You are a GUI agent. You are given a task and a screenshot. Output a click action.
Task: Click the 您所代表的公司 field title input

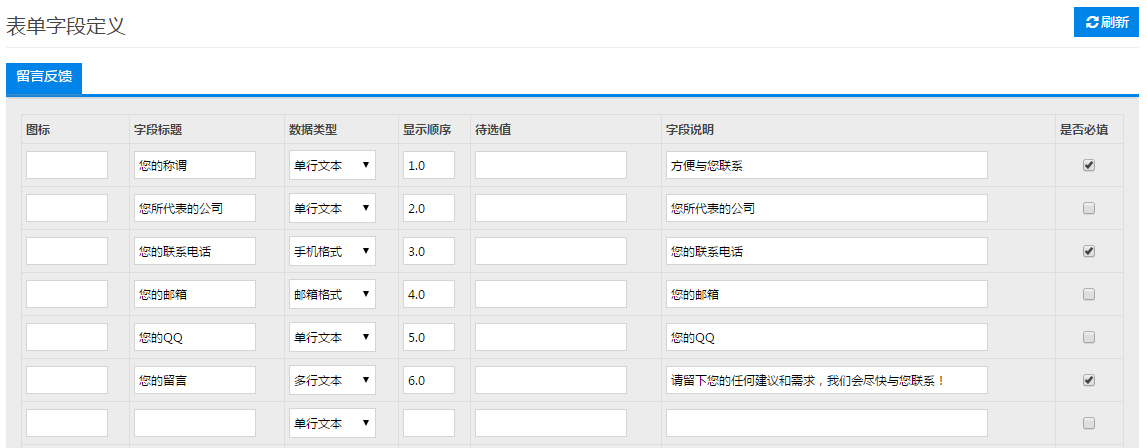pos(195,208)
